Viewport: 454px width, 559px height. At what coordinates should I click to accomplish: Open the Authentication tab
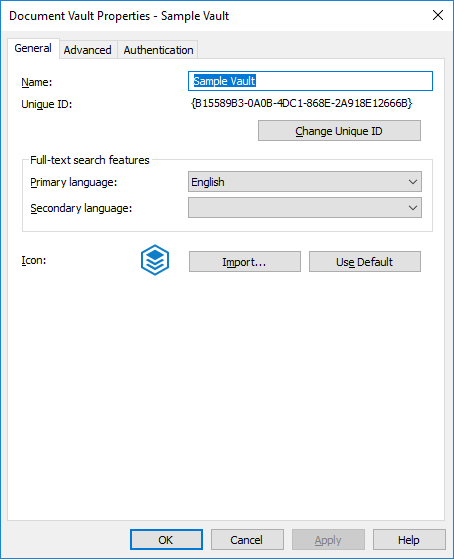pyautogui.click(x=158, y=50)
